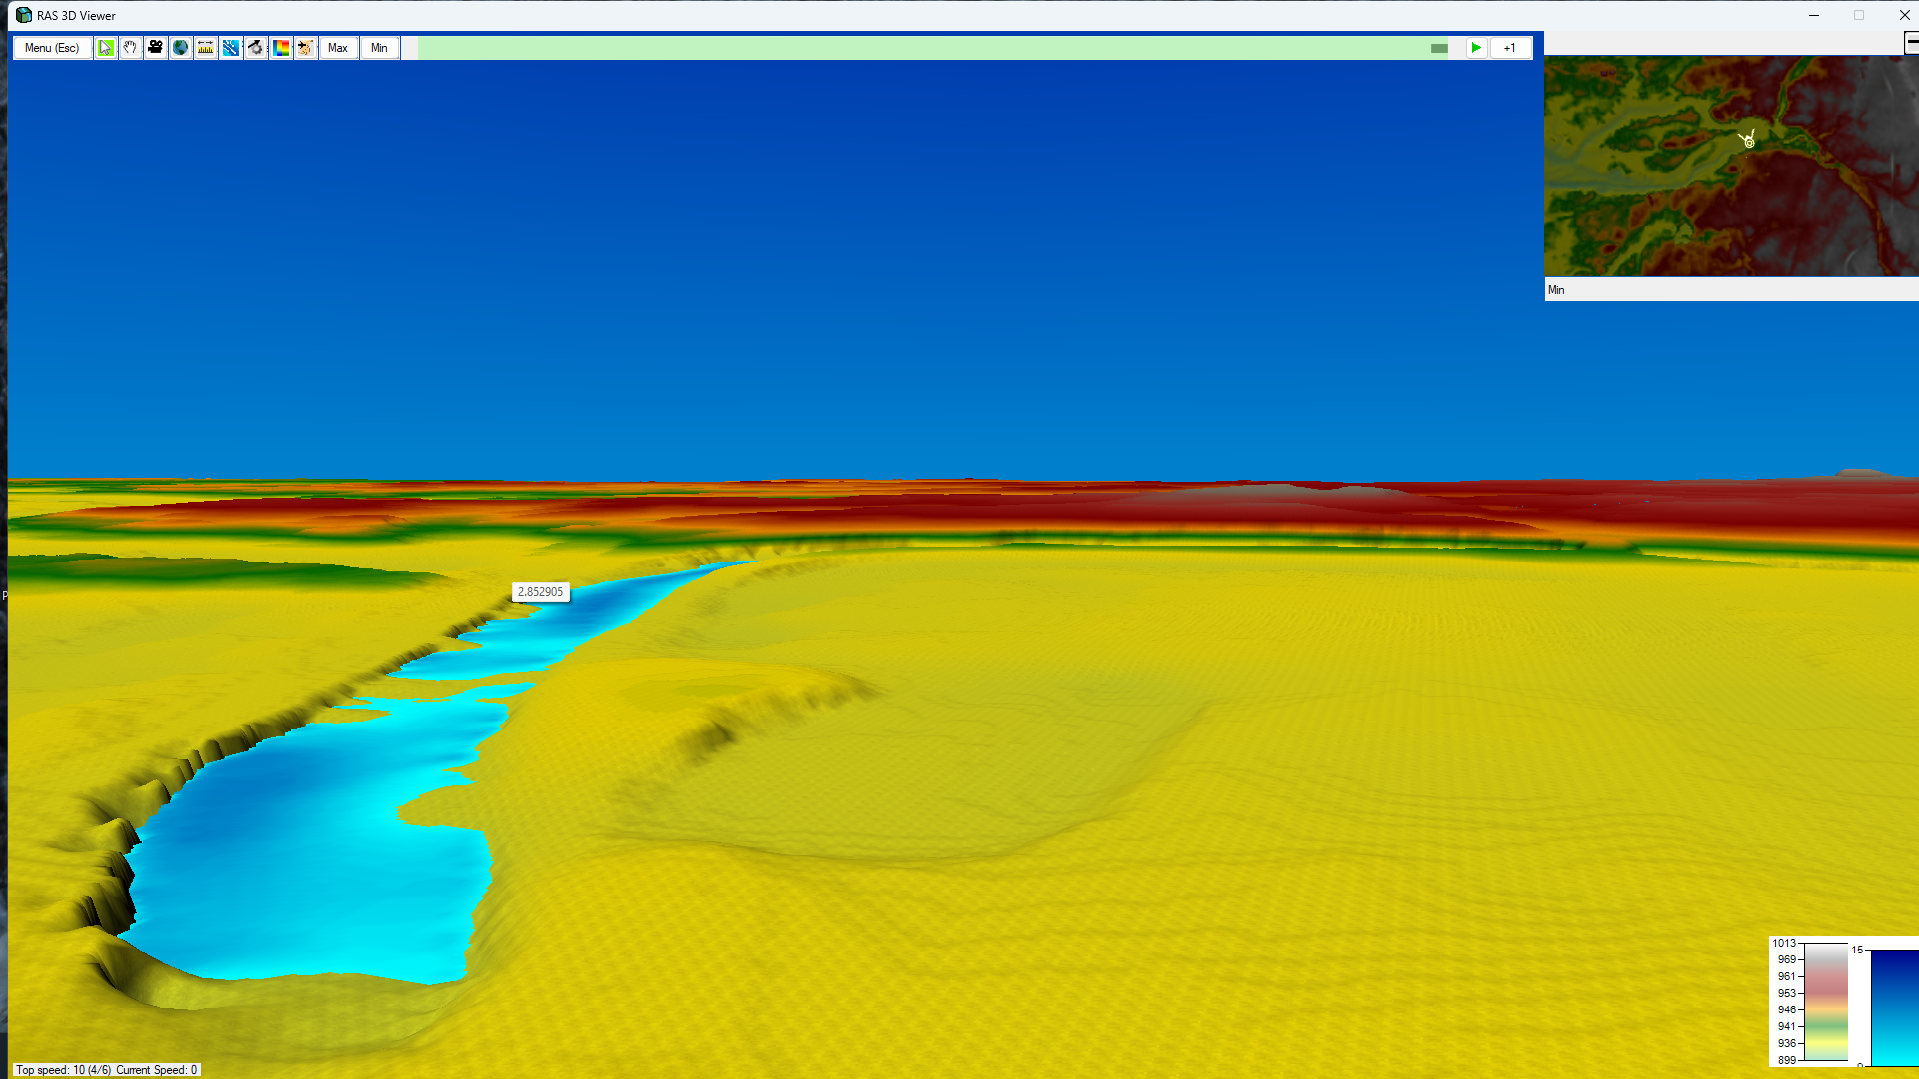Click the overview minimap thumbnail
Viewport: 1919px width, 1079px height.
pos(1731,165)
